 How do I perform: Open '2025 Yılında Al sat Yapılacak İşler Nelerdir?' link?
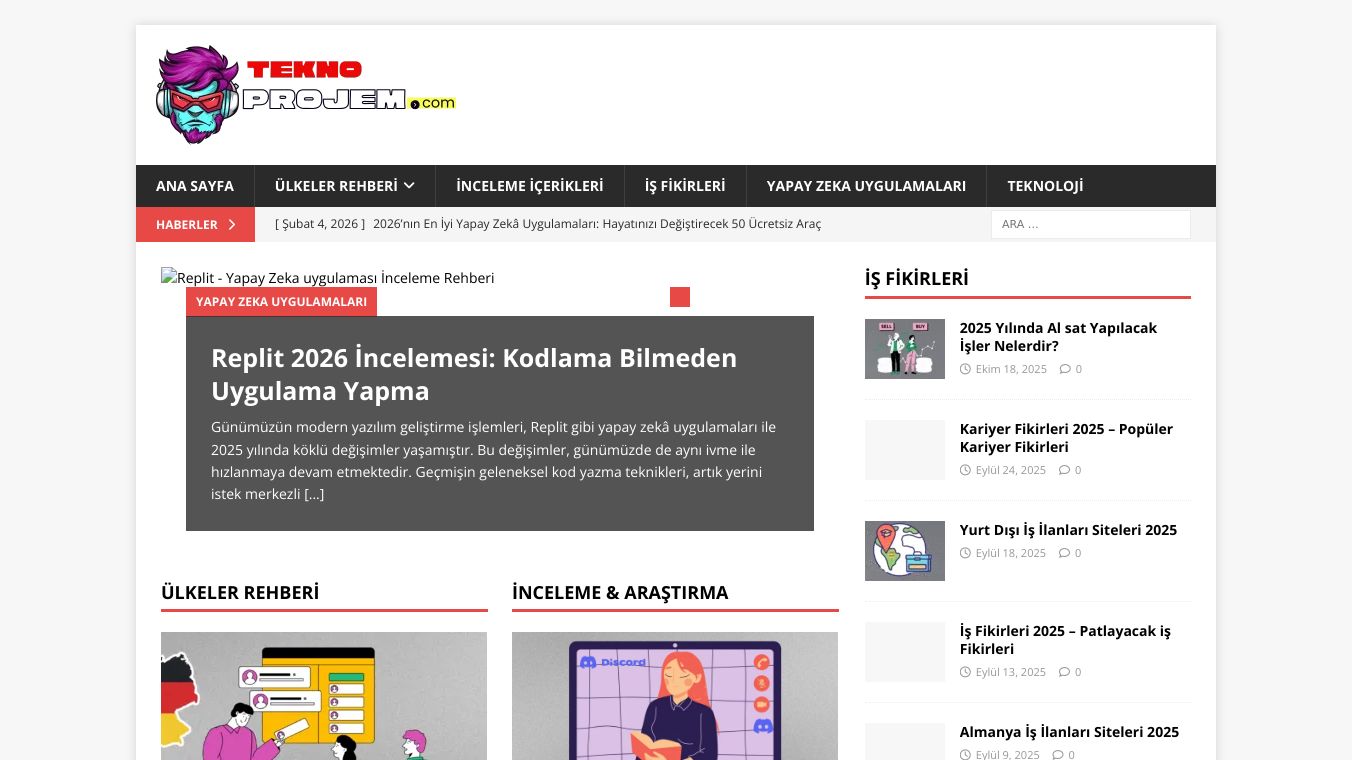point(1058,337)
